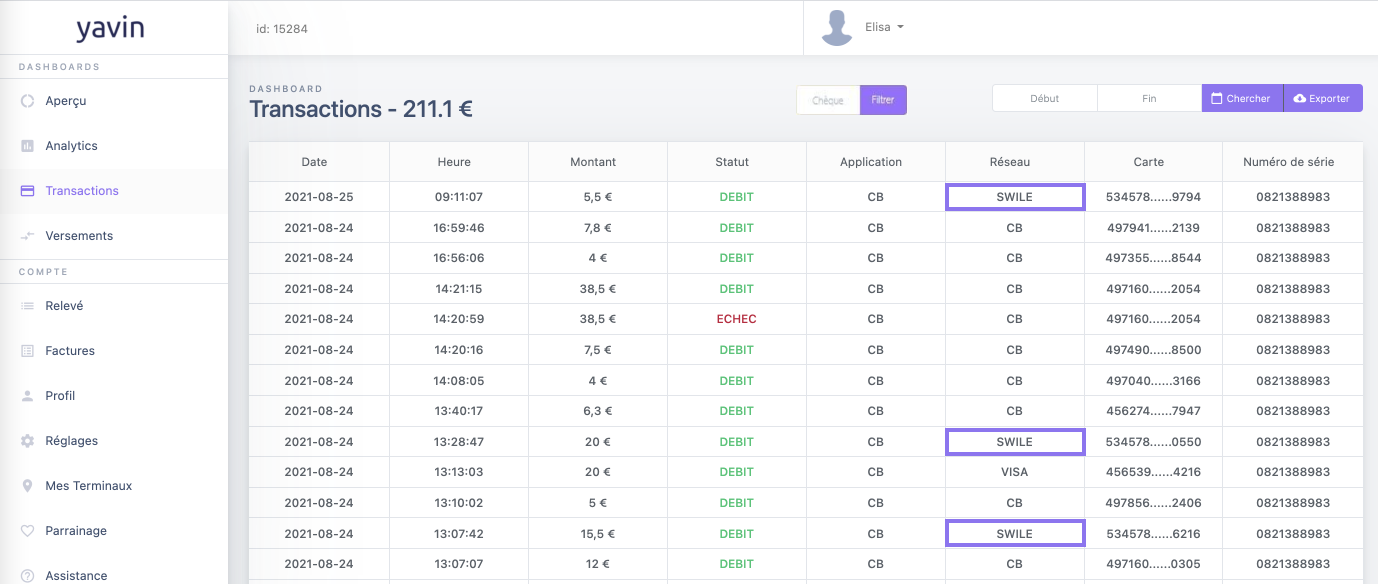The height and width of the screenshot is (584, 1378).
Task: Open the Assistance help page
Action: click(x=76, y=575)
